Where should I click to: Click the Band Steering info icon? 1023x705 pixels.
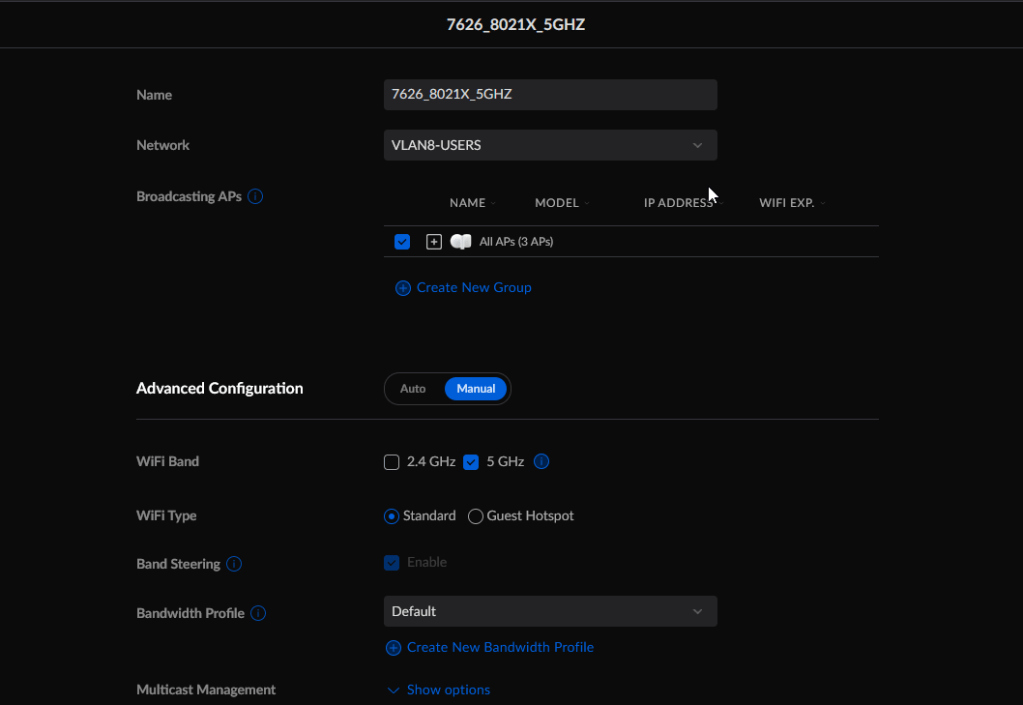click(x=234, y=564)
